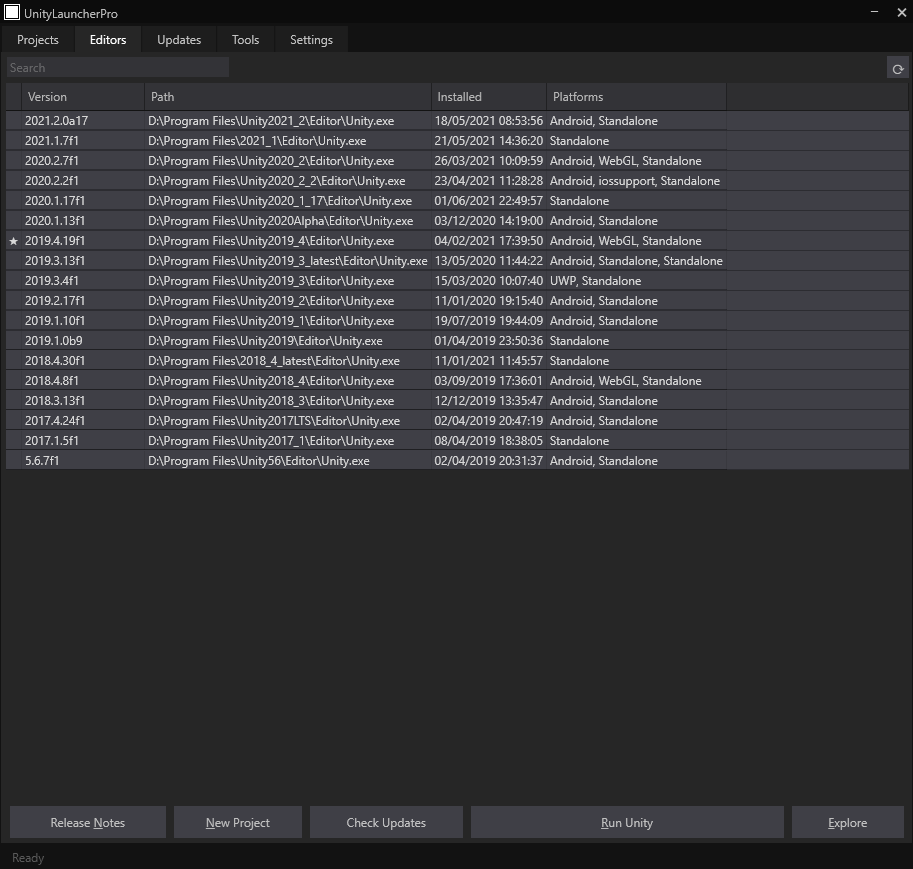
Task: Click platforms 'Android, Standalone, Standalone'
Action: coord(636,261)
